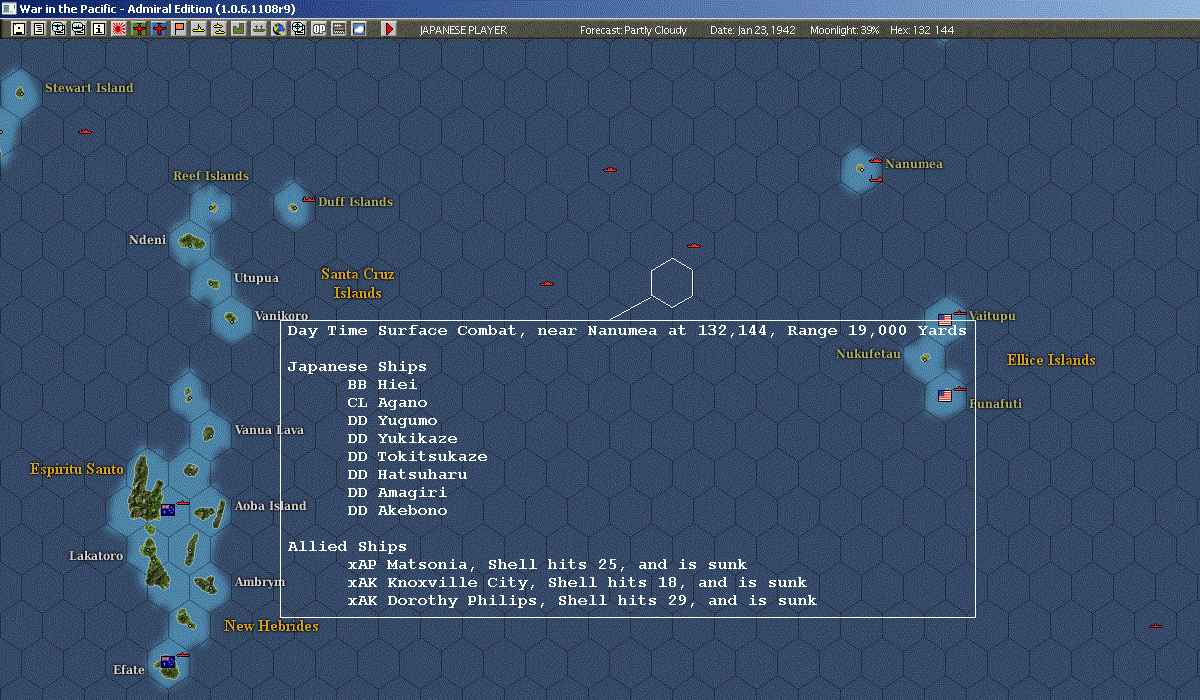Select the red ship at far right edge
The height and width of the screenshot is (700, 1200).
[x=1156, y=626]
